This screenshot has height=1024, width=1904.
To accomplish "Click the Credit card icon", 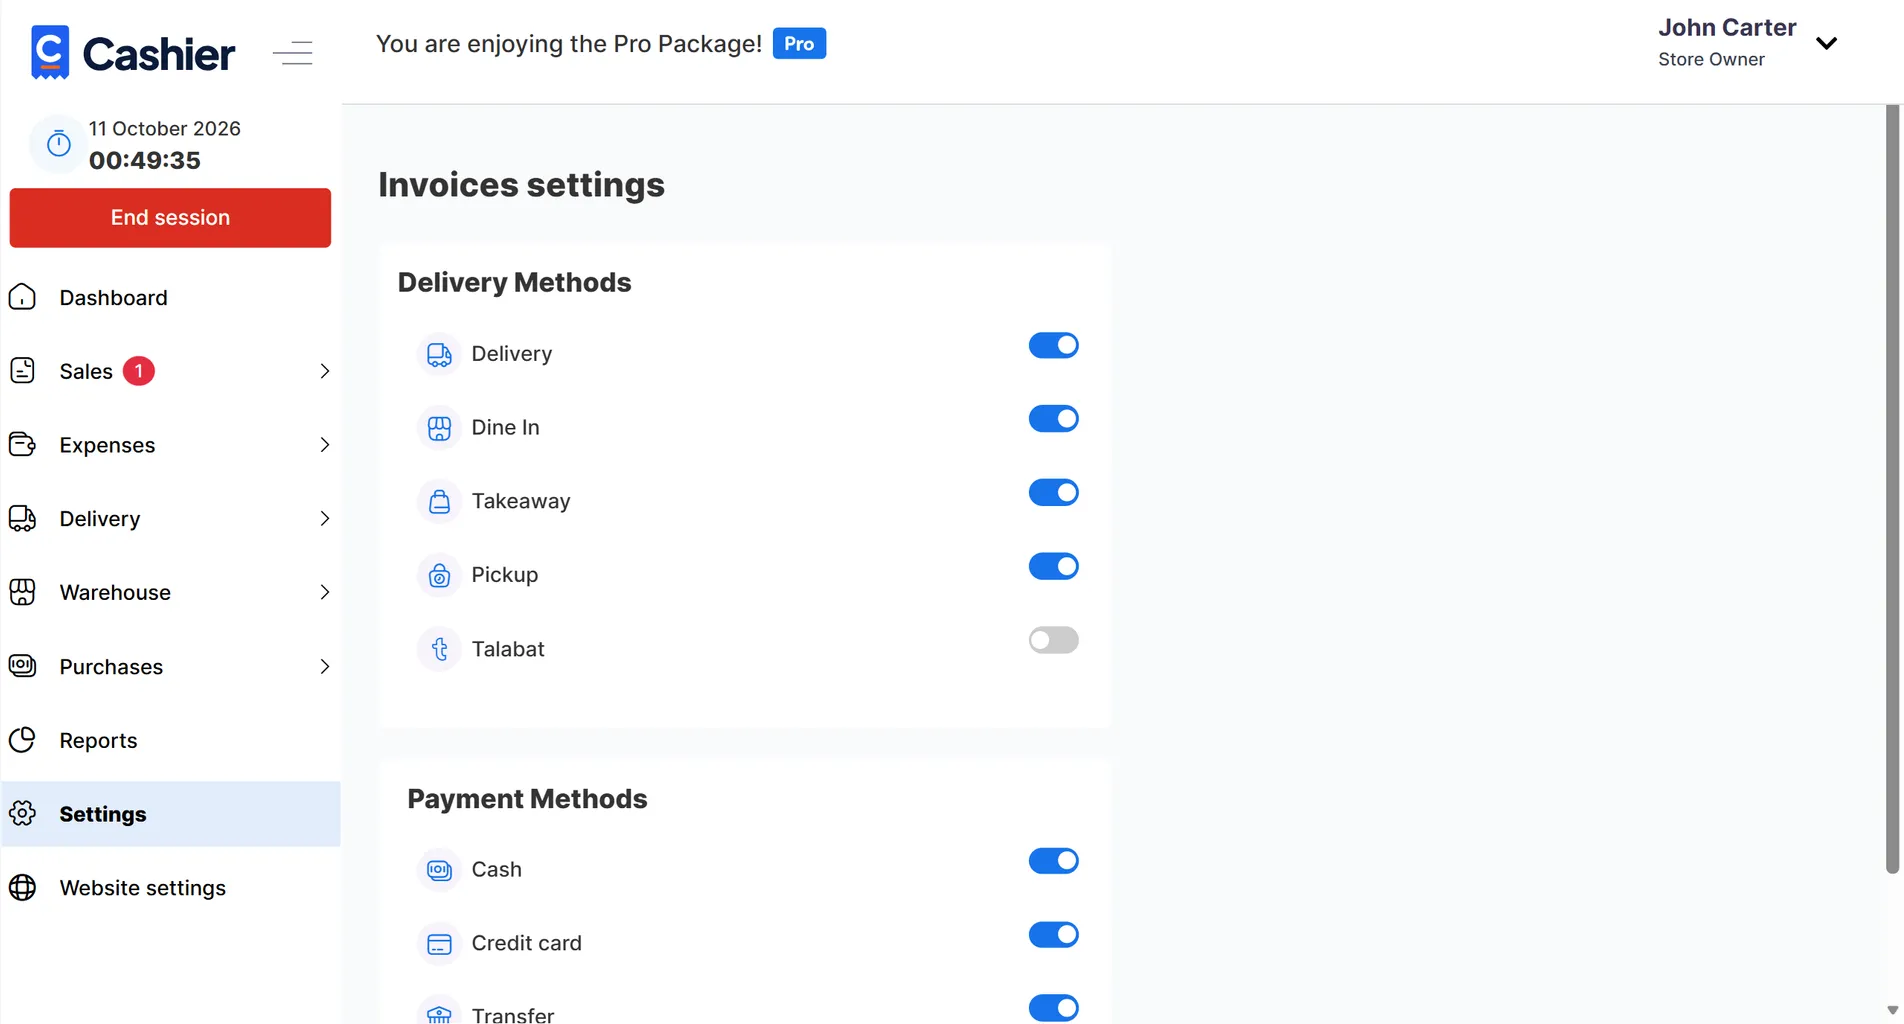I will [x=439, y=944].
